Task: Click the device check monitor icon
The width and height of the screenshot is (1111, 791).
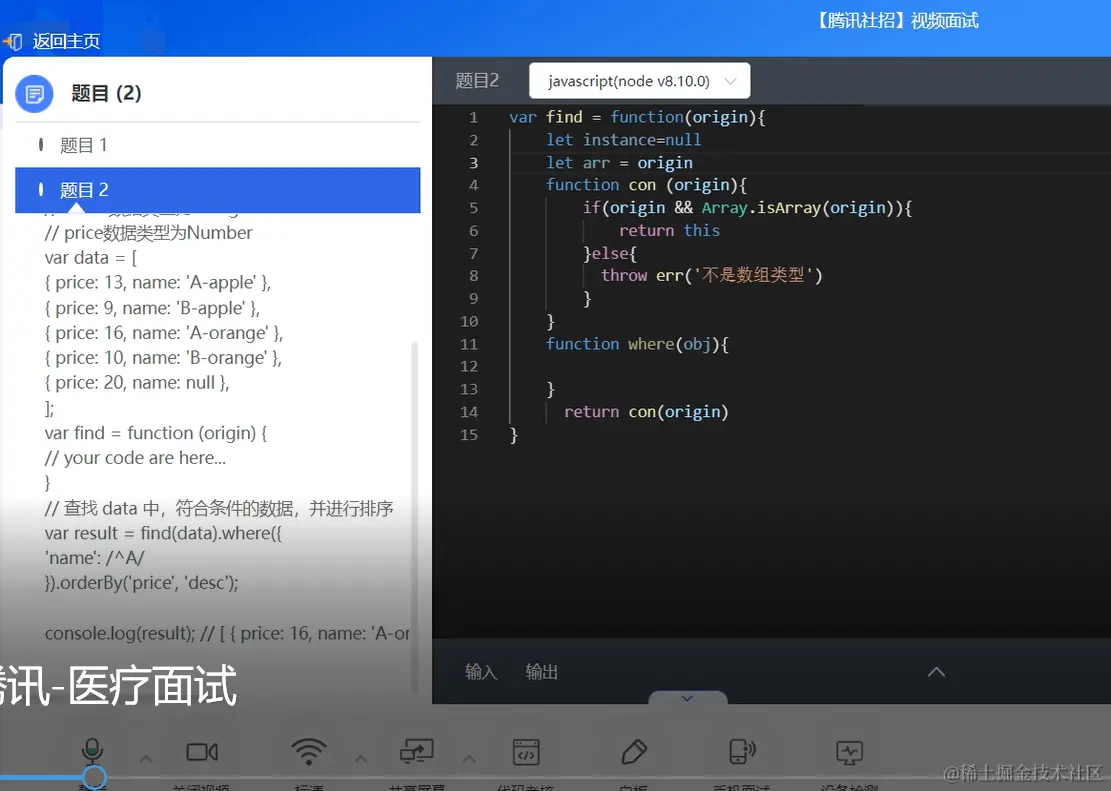Action: tap(850, 752)
